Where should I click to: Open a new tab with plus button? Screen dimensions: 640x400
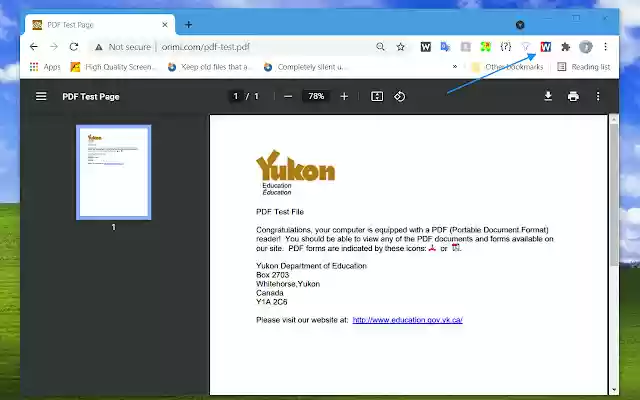(188, 25)
